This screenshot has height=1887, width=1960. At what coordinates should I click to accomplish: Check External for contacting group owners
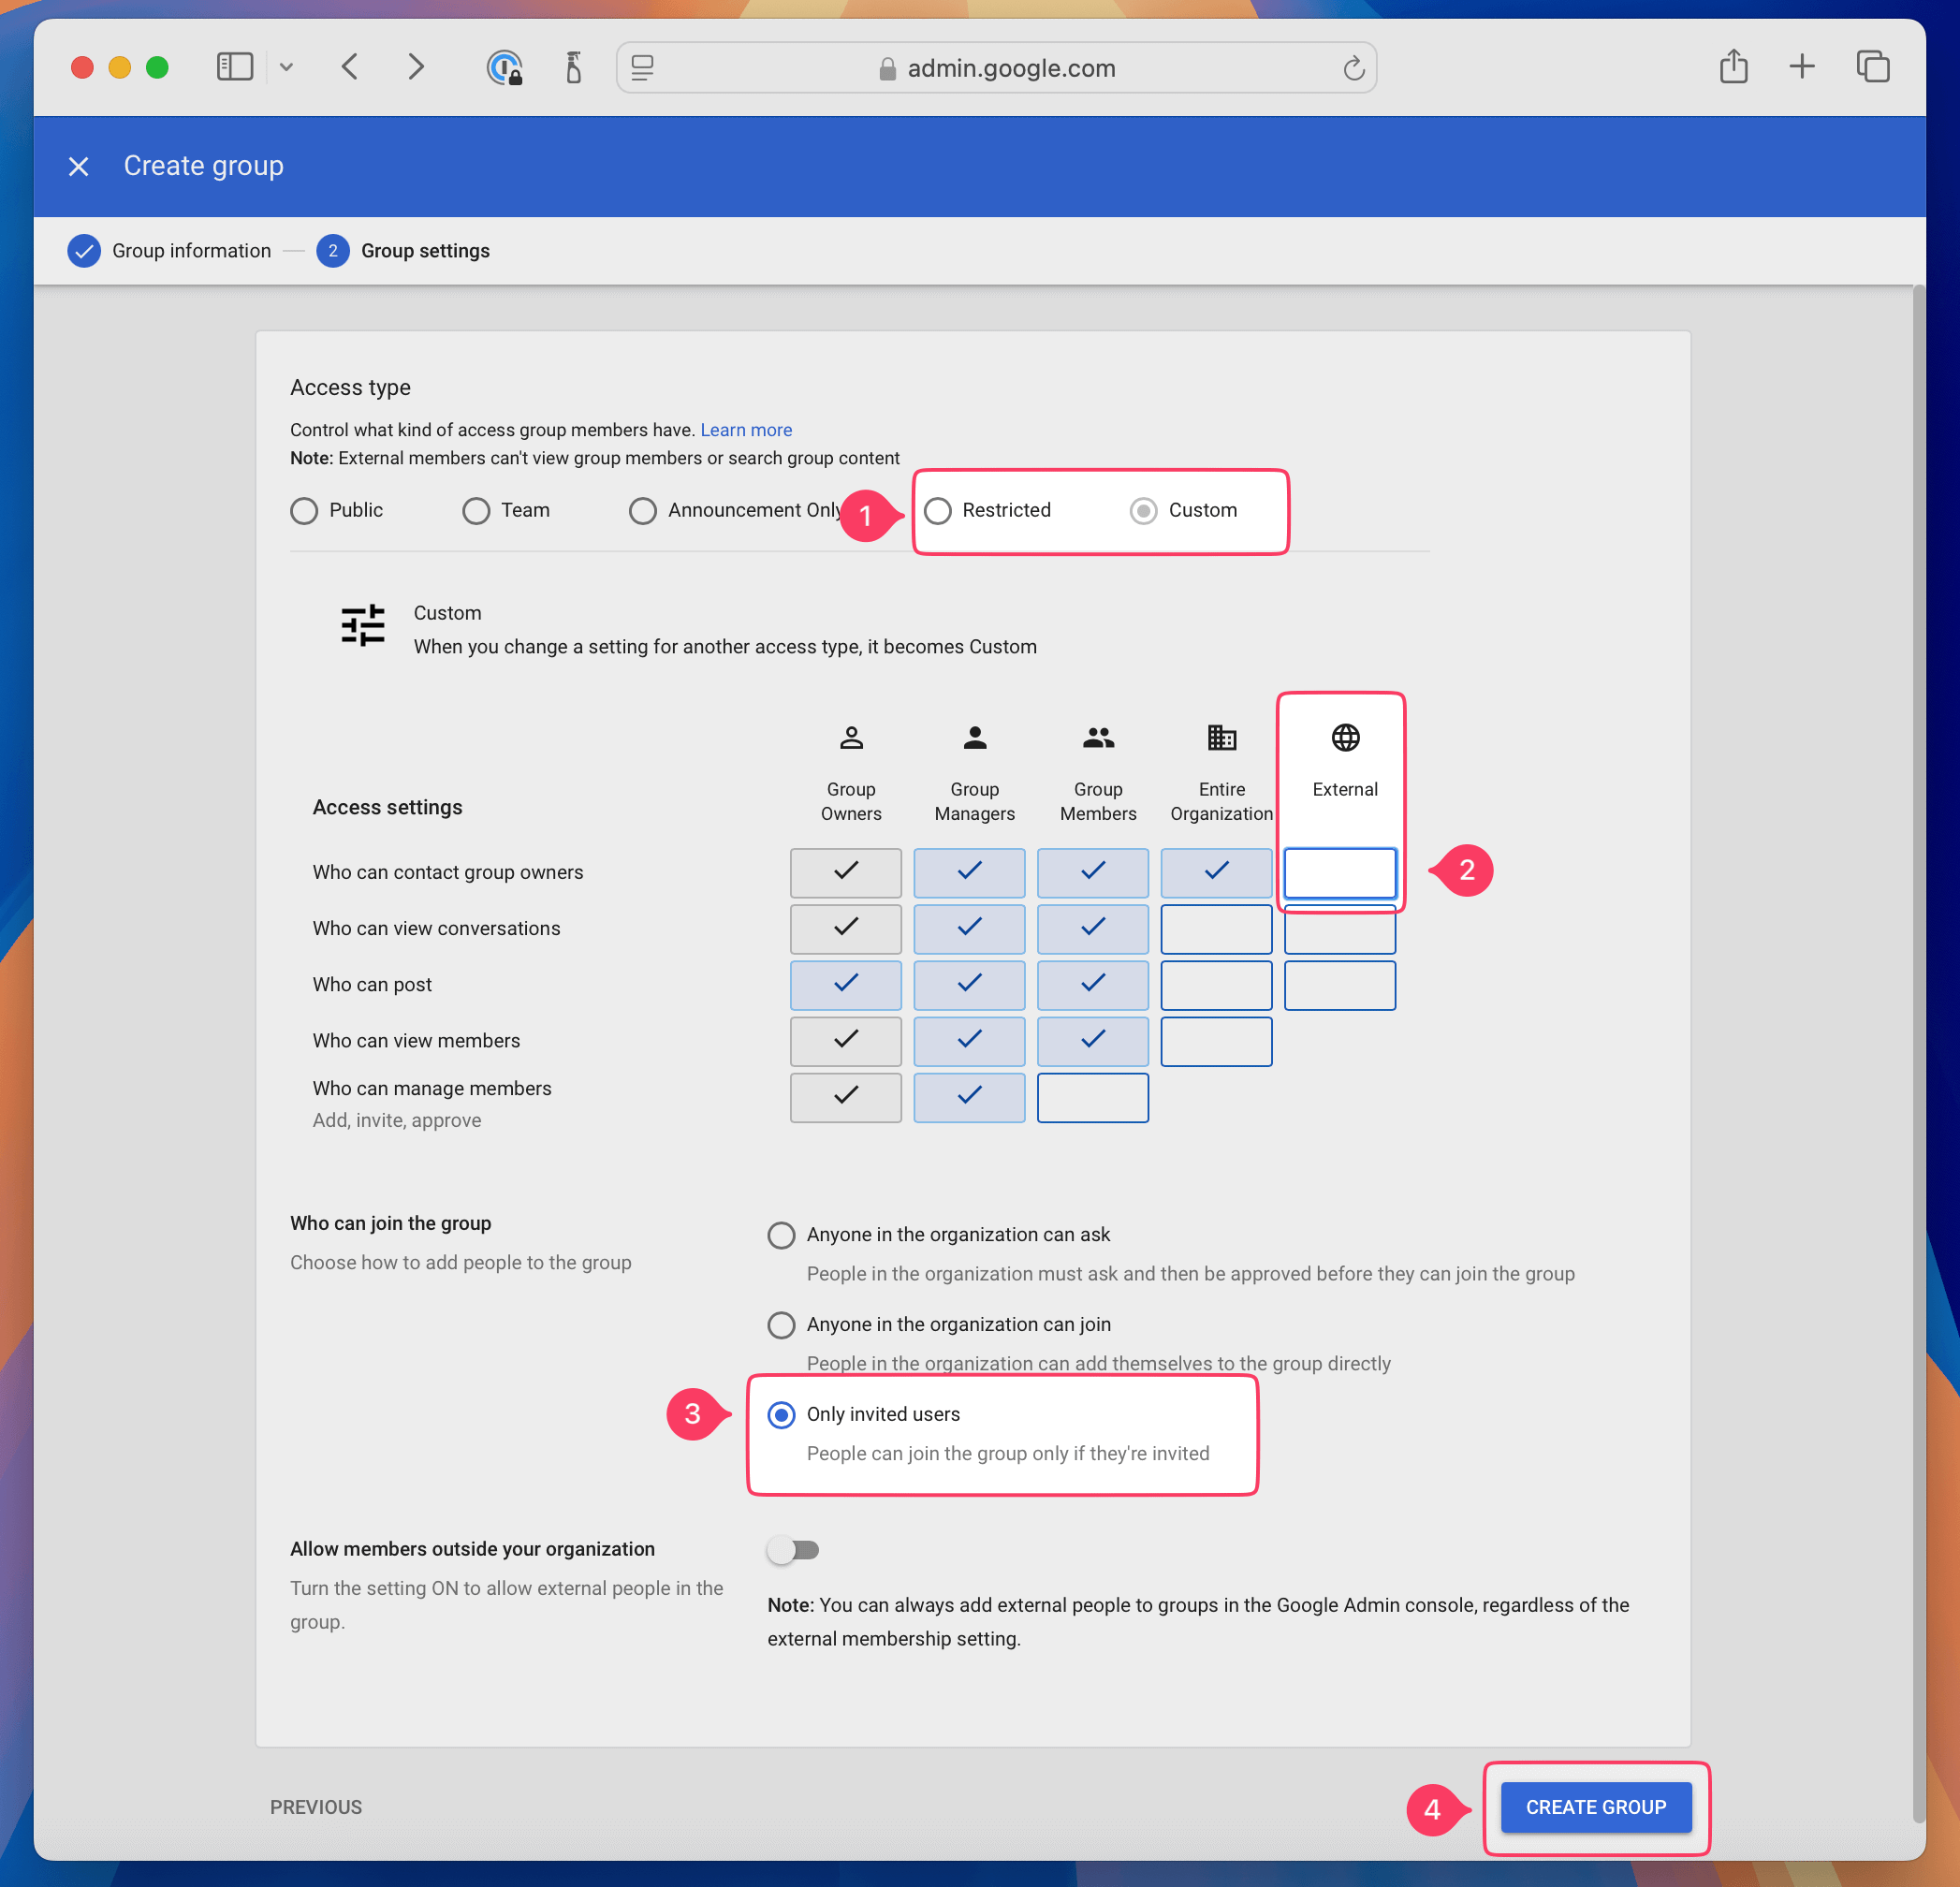(1339, 872)
